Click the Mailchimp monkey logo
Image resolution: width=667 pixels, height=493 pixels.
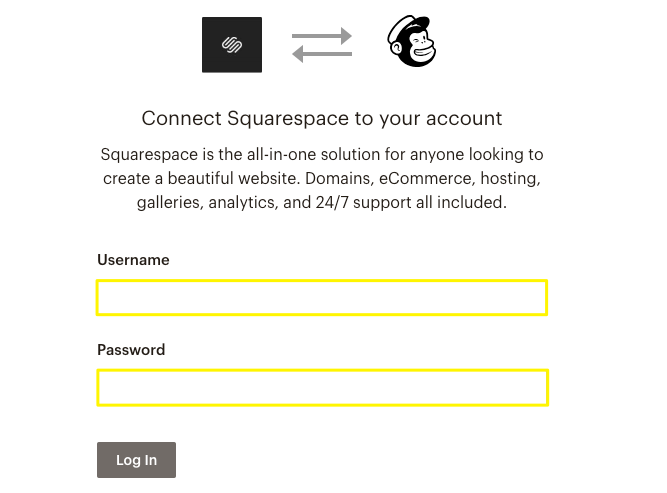(412, 44)
